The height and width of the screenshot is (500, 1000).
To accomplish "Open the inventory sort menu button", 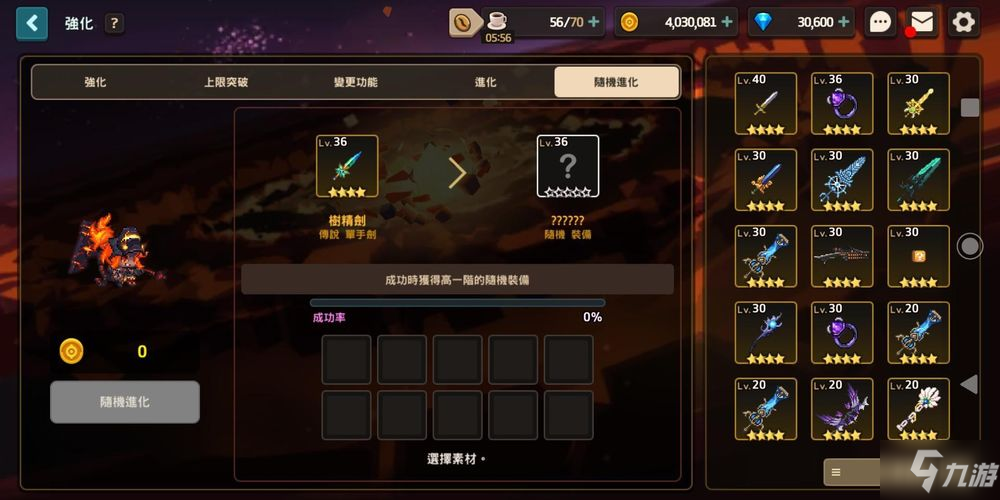I will pyautogui.click(x=851, y=473).
